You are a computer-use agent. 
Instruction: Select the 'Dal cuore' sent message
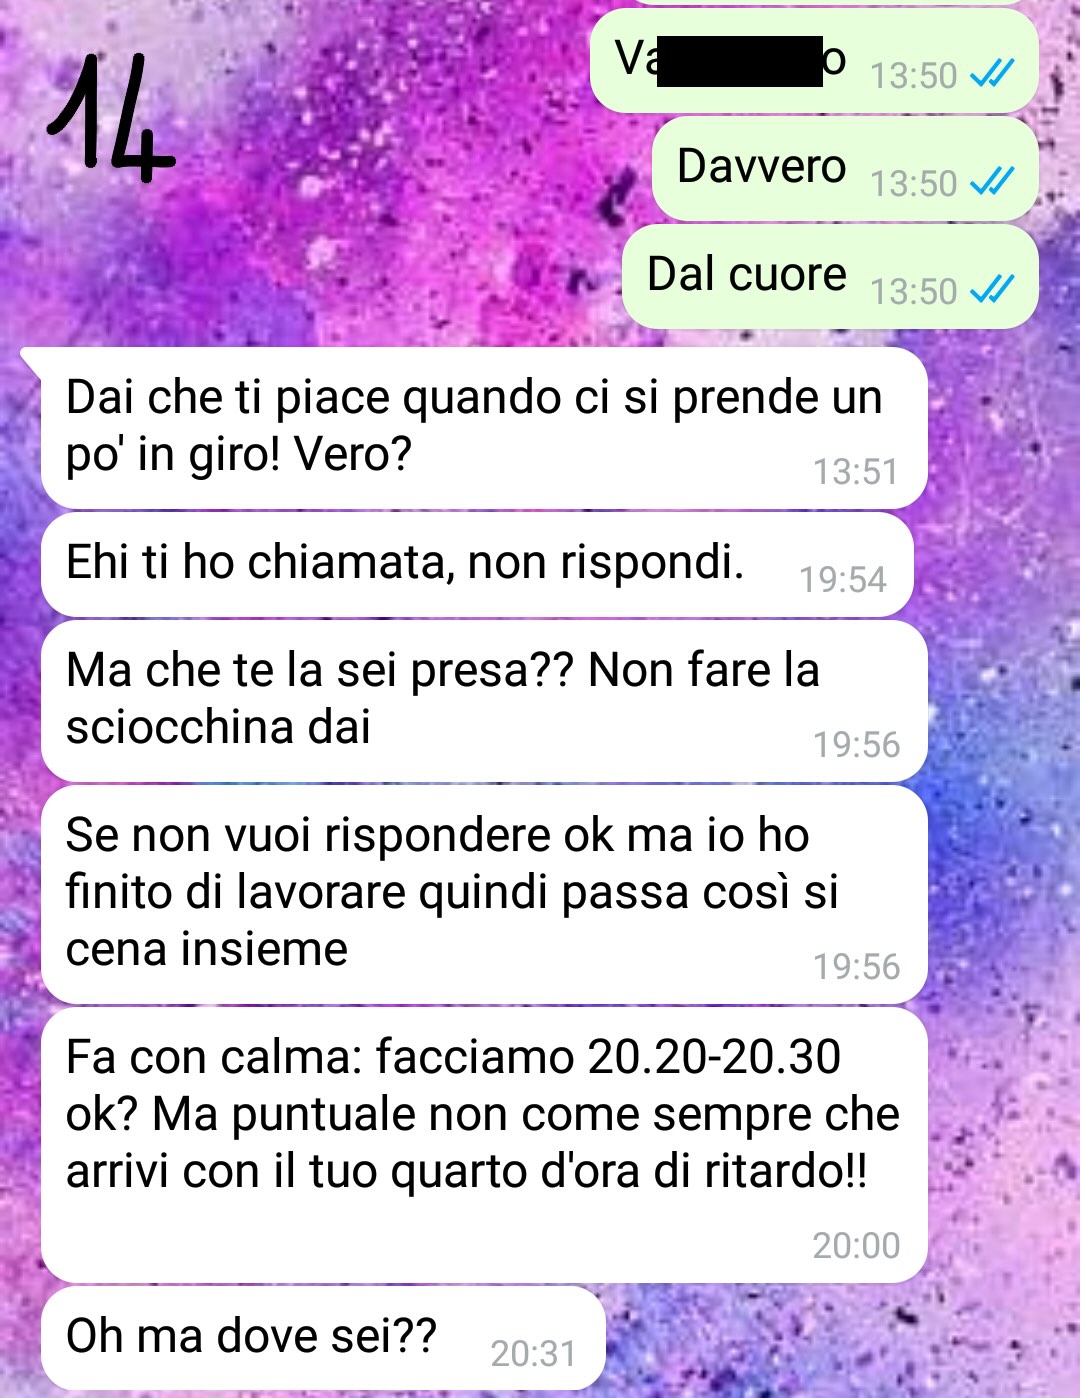coord(830,276)
